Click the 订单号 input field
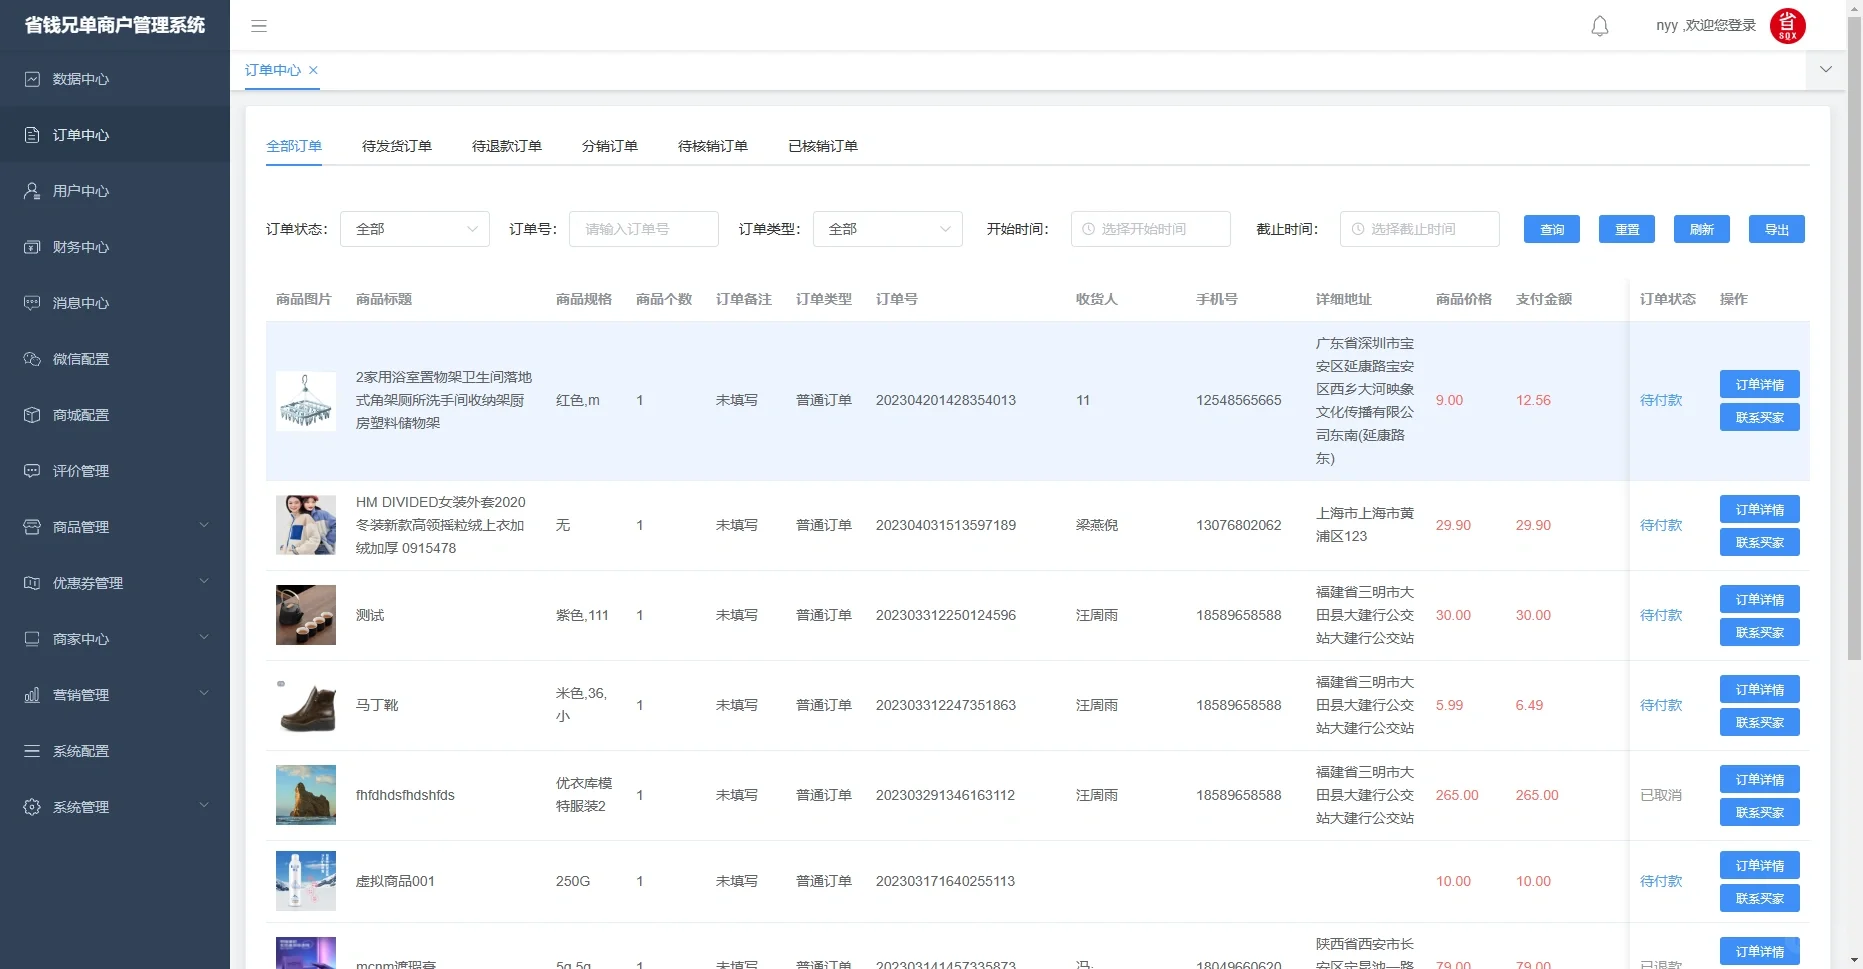 [x=643, y=229]
